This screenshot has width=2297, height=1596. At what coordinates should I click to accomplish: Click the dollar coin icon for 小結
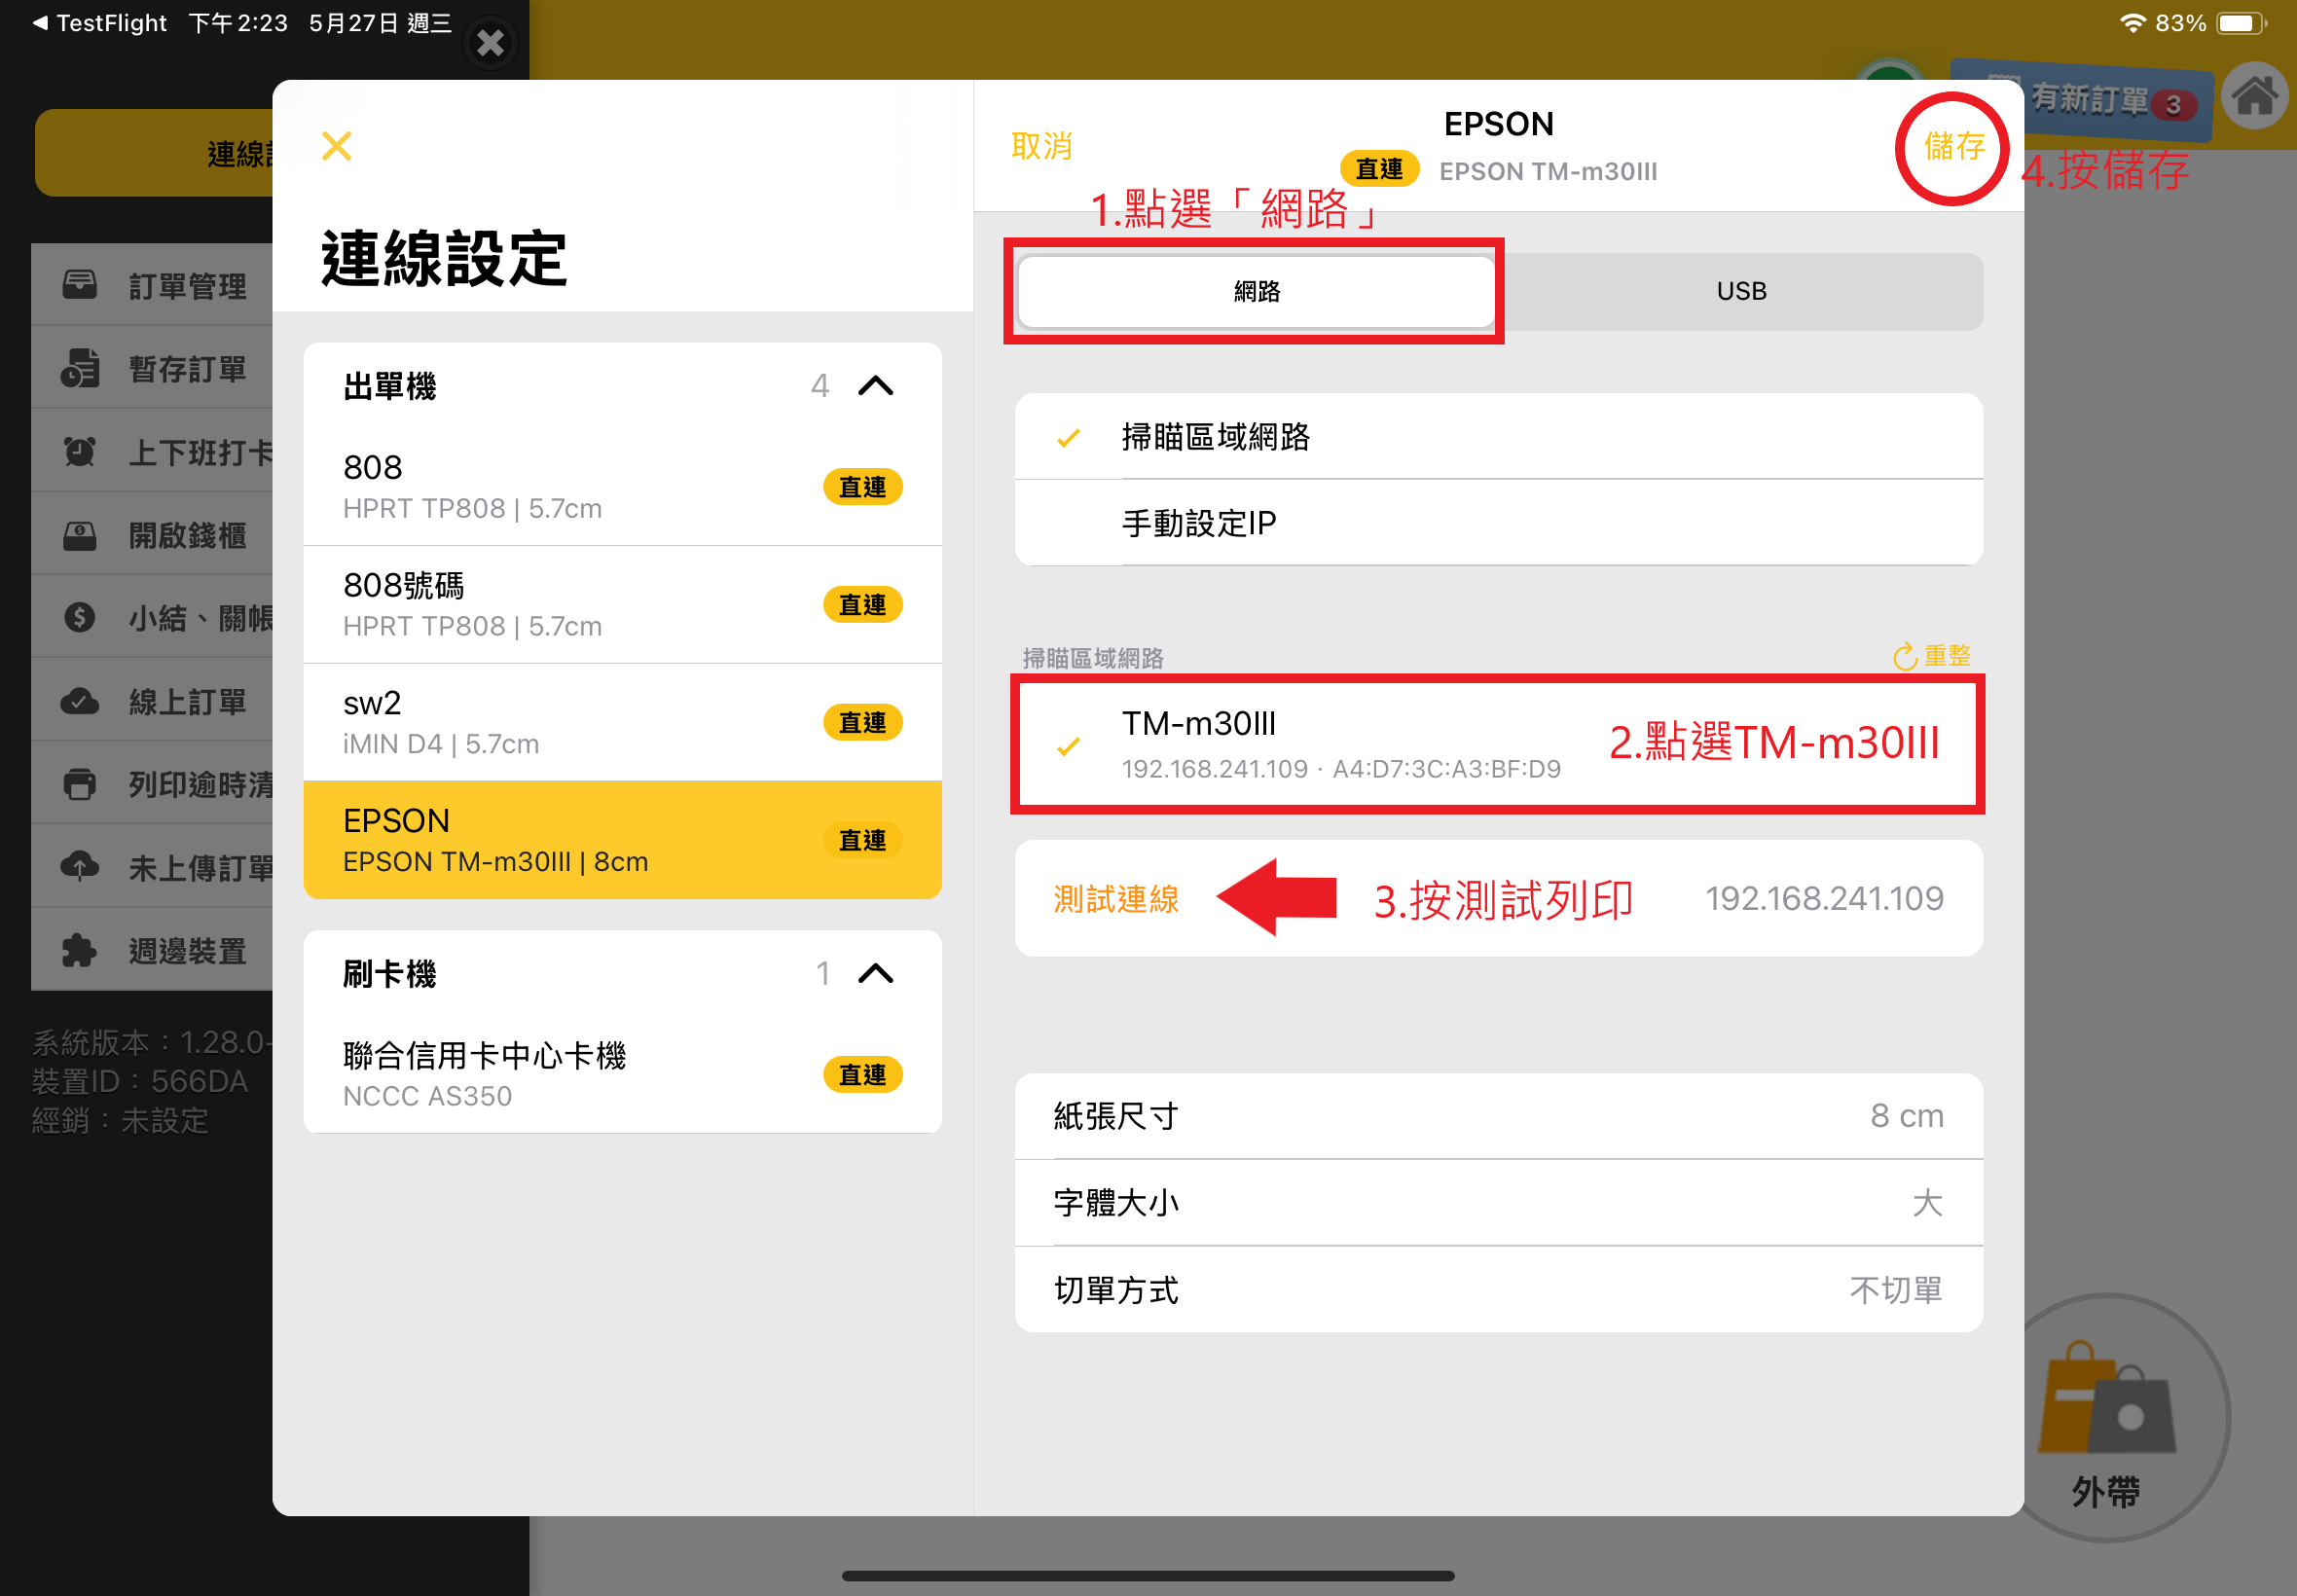click(80, 618)
